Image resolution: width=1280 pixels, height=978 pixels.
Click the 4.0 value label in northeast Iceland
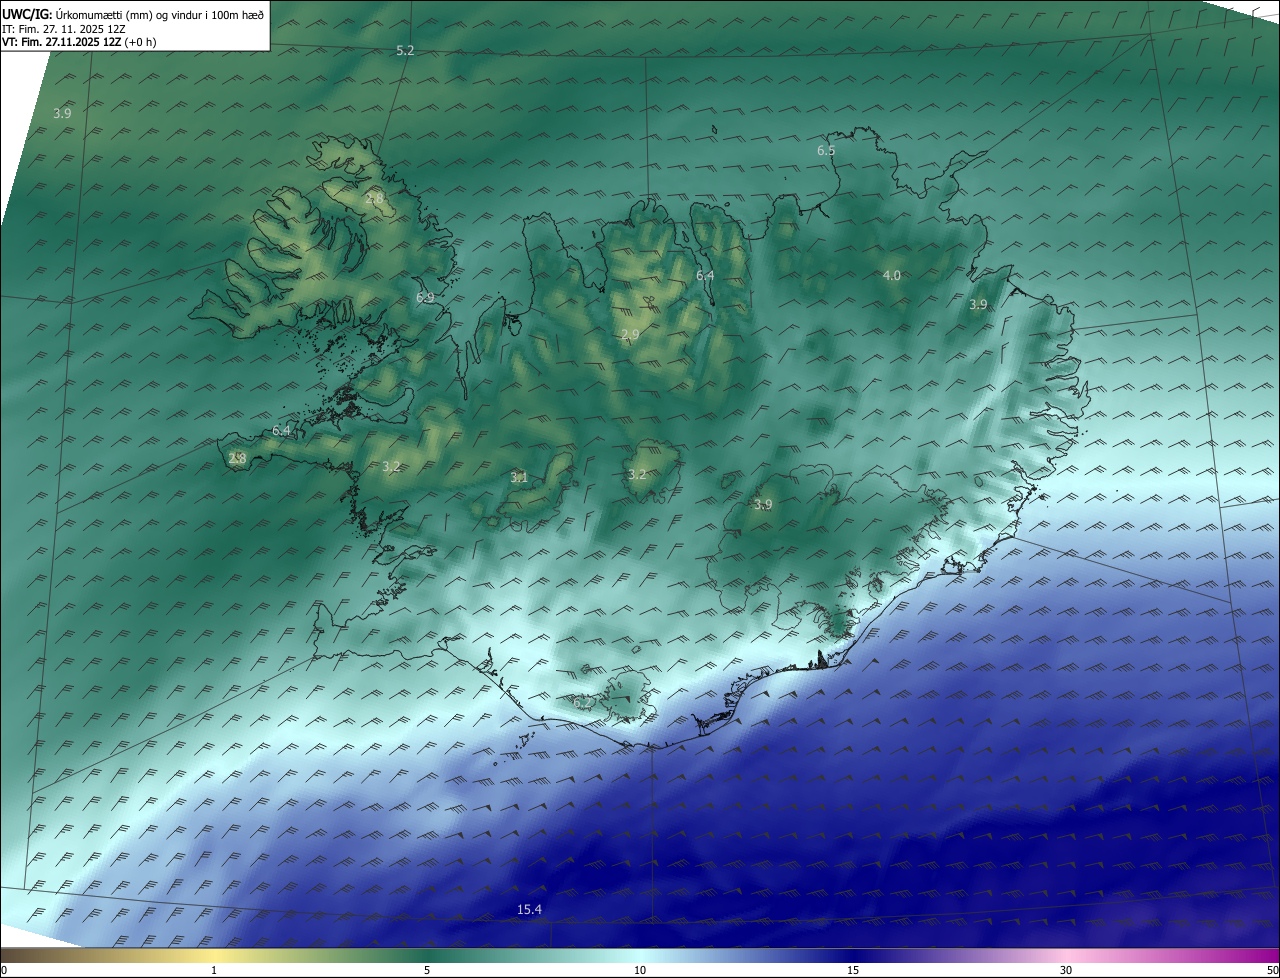coord(891,275)
